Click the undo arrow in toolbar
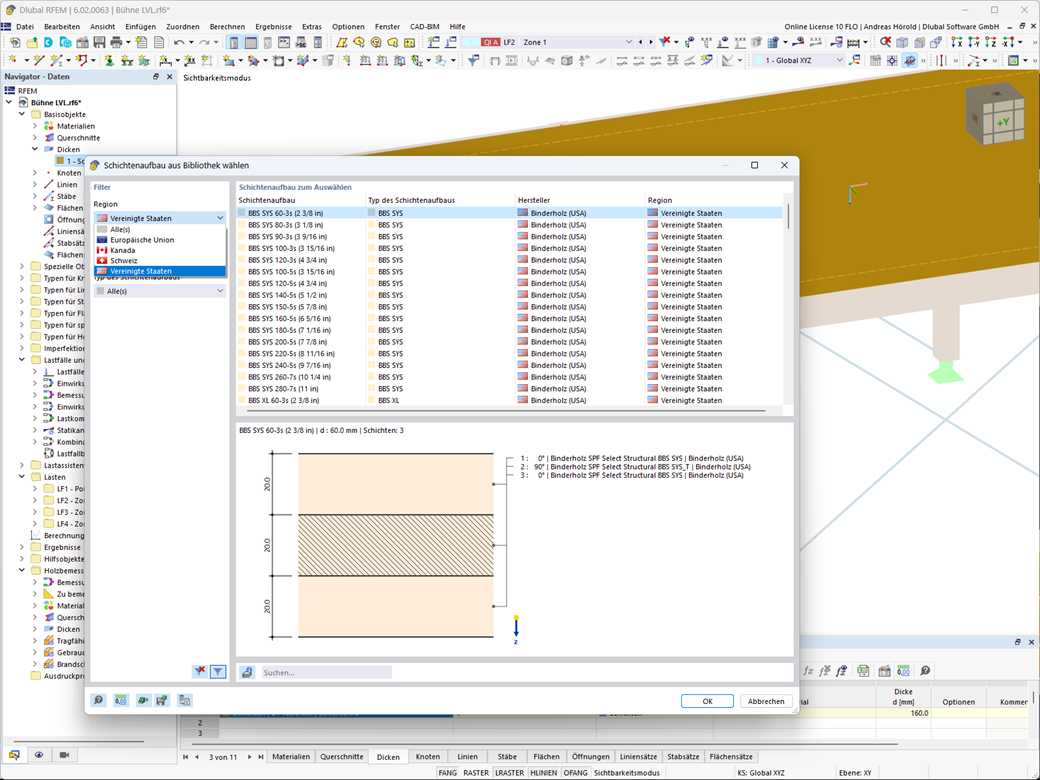The image size is (1040, 780). [178, 43]
